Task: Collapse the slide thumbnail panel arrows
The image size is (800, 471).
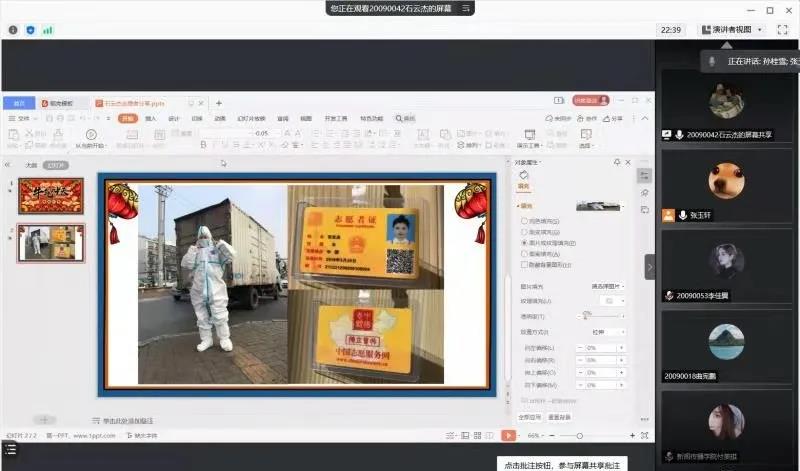Action: [x=8, y=165]
